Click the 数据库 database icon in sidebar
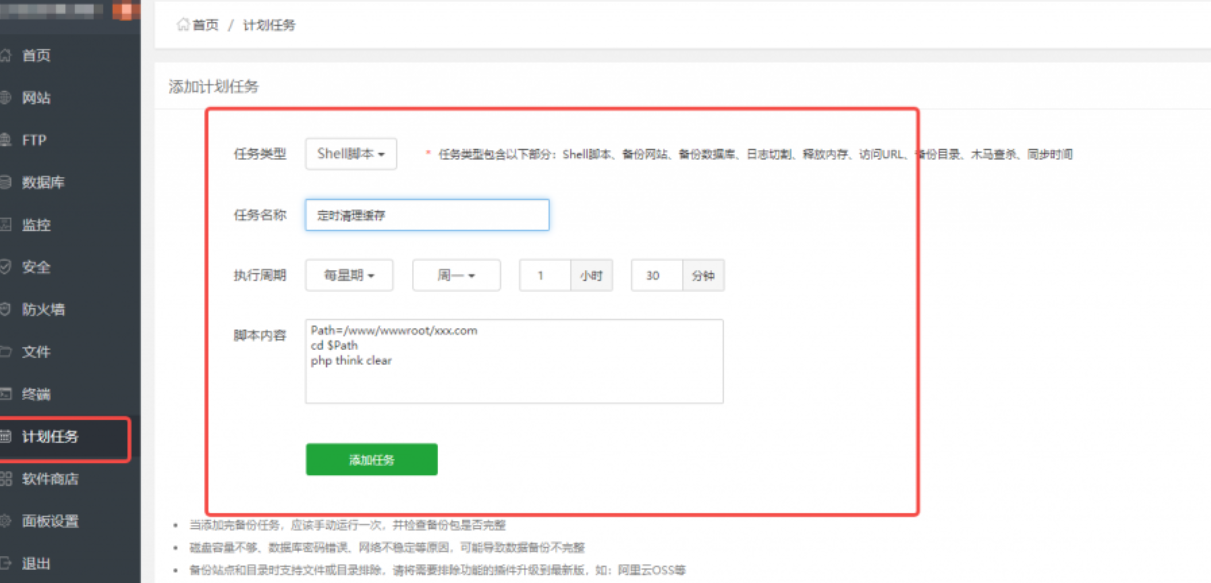The width and height of the screenshot is (1211, 583). click(x=5, y=183)
